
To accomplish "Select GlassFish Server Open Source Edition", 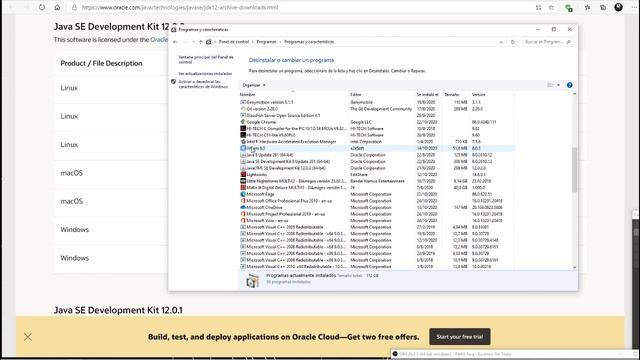I will tap(377, 115).
